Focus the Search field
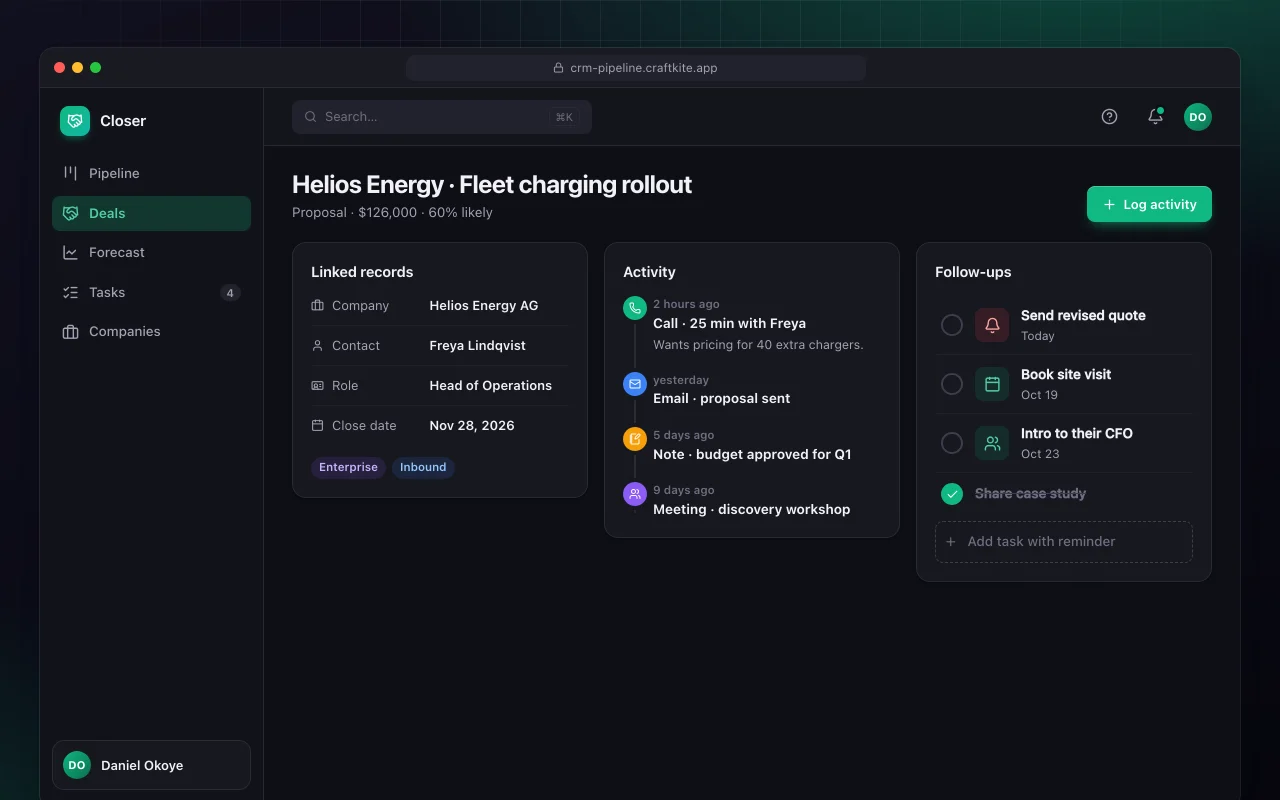Viewport: 1280px width, 800px height. (x=442, y=117)
